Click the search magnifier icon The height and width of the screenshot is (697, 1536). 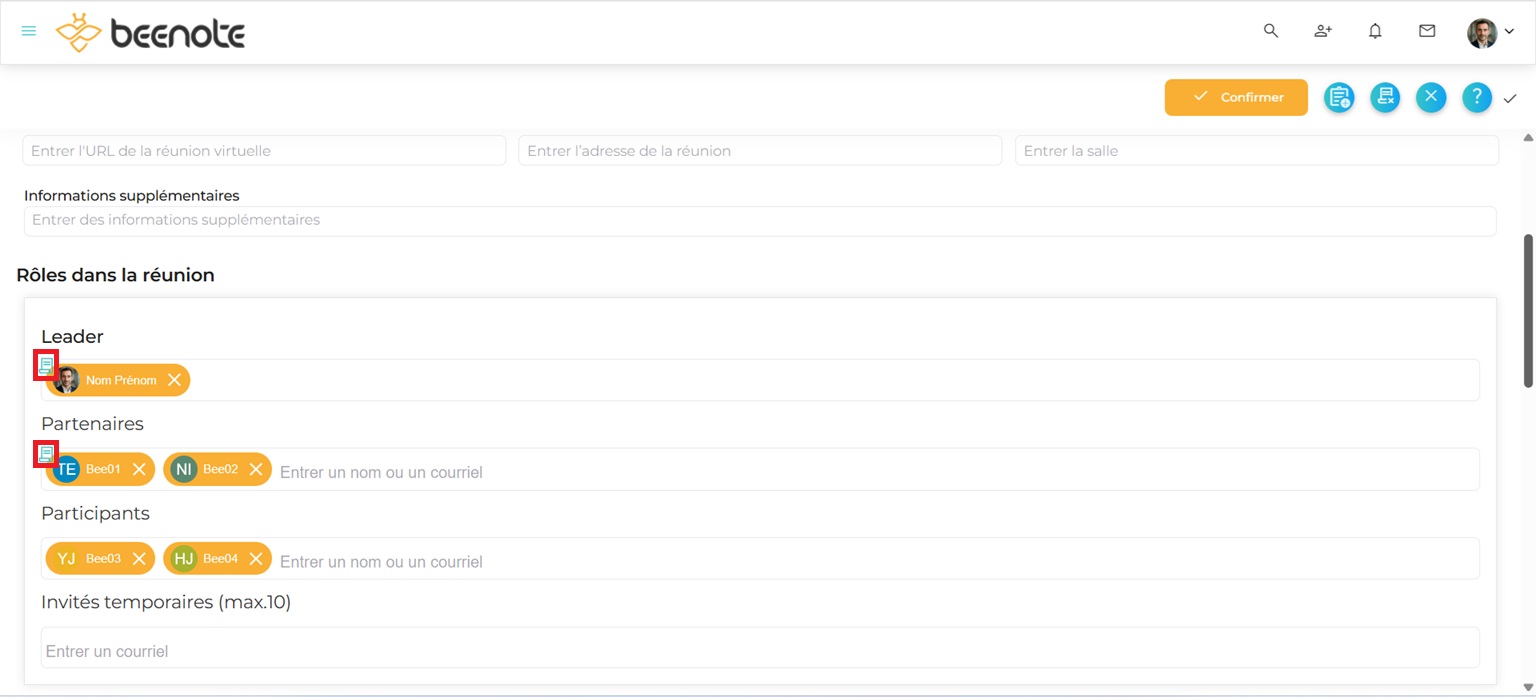pos(1271,31)
